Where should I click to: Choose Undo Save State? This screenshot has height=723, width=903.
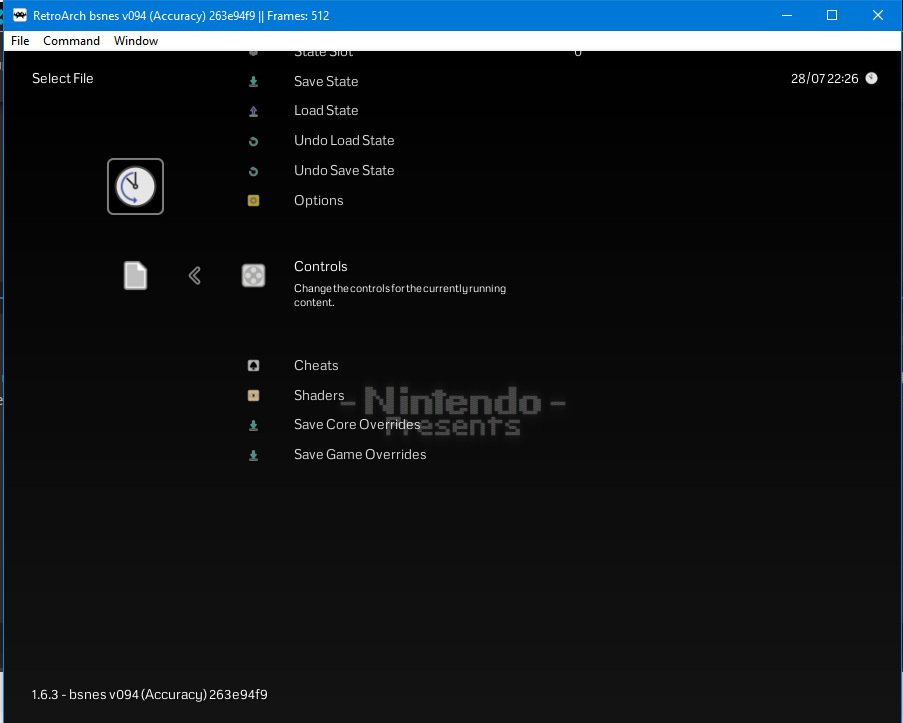344,171
